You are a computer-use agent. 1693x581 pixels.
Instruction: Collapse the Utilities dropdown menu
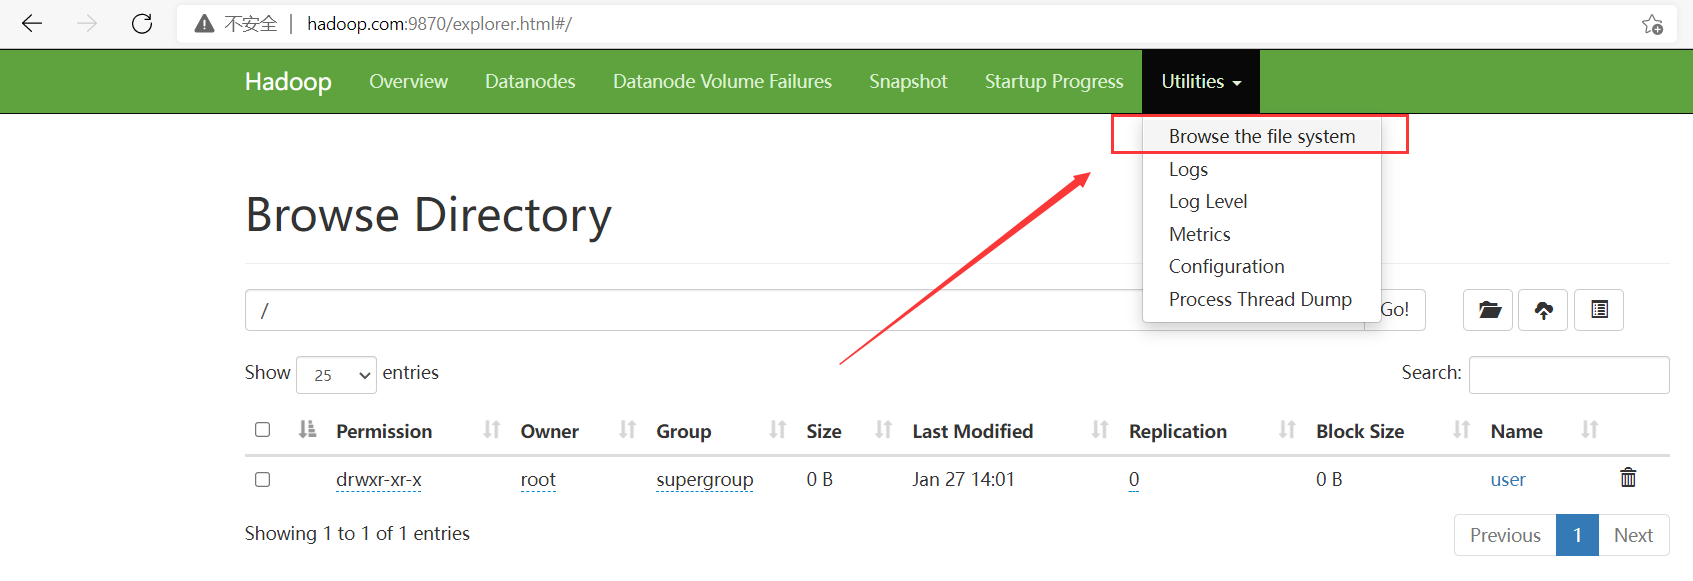pos(1200,82)
